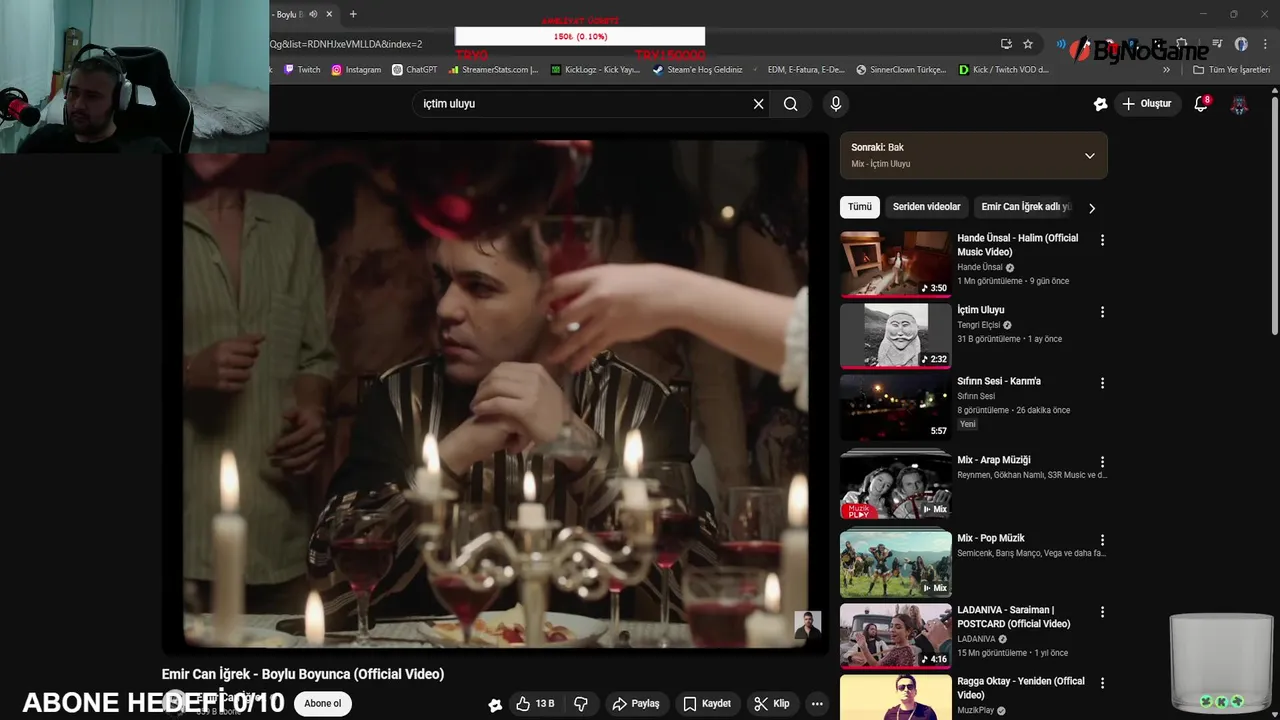
Task: Select the Seriden videolar chip
Action: pyautogui.click(x=926, y=207)
